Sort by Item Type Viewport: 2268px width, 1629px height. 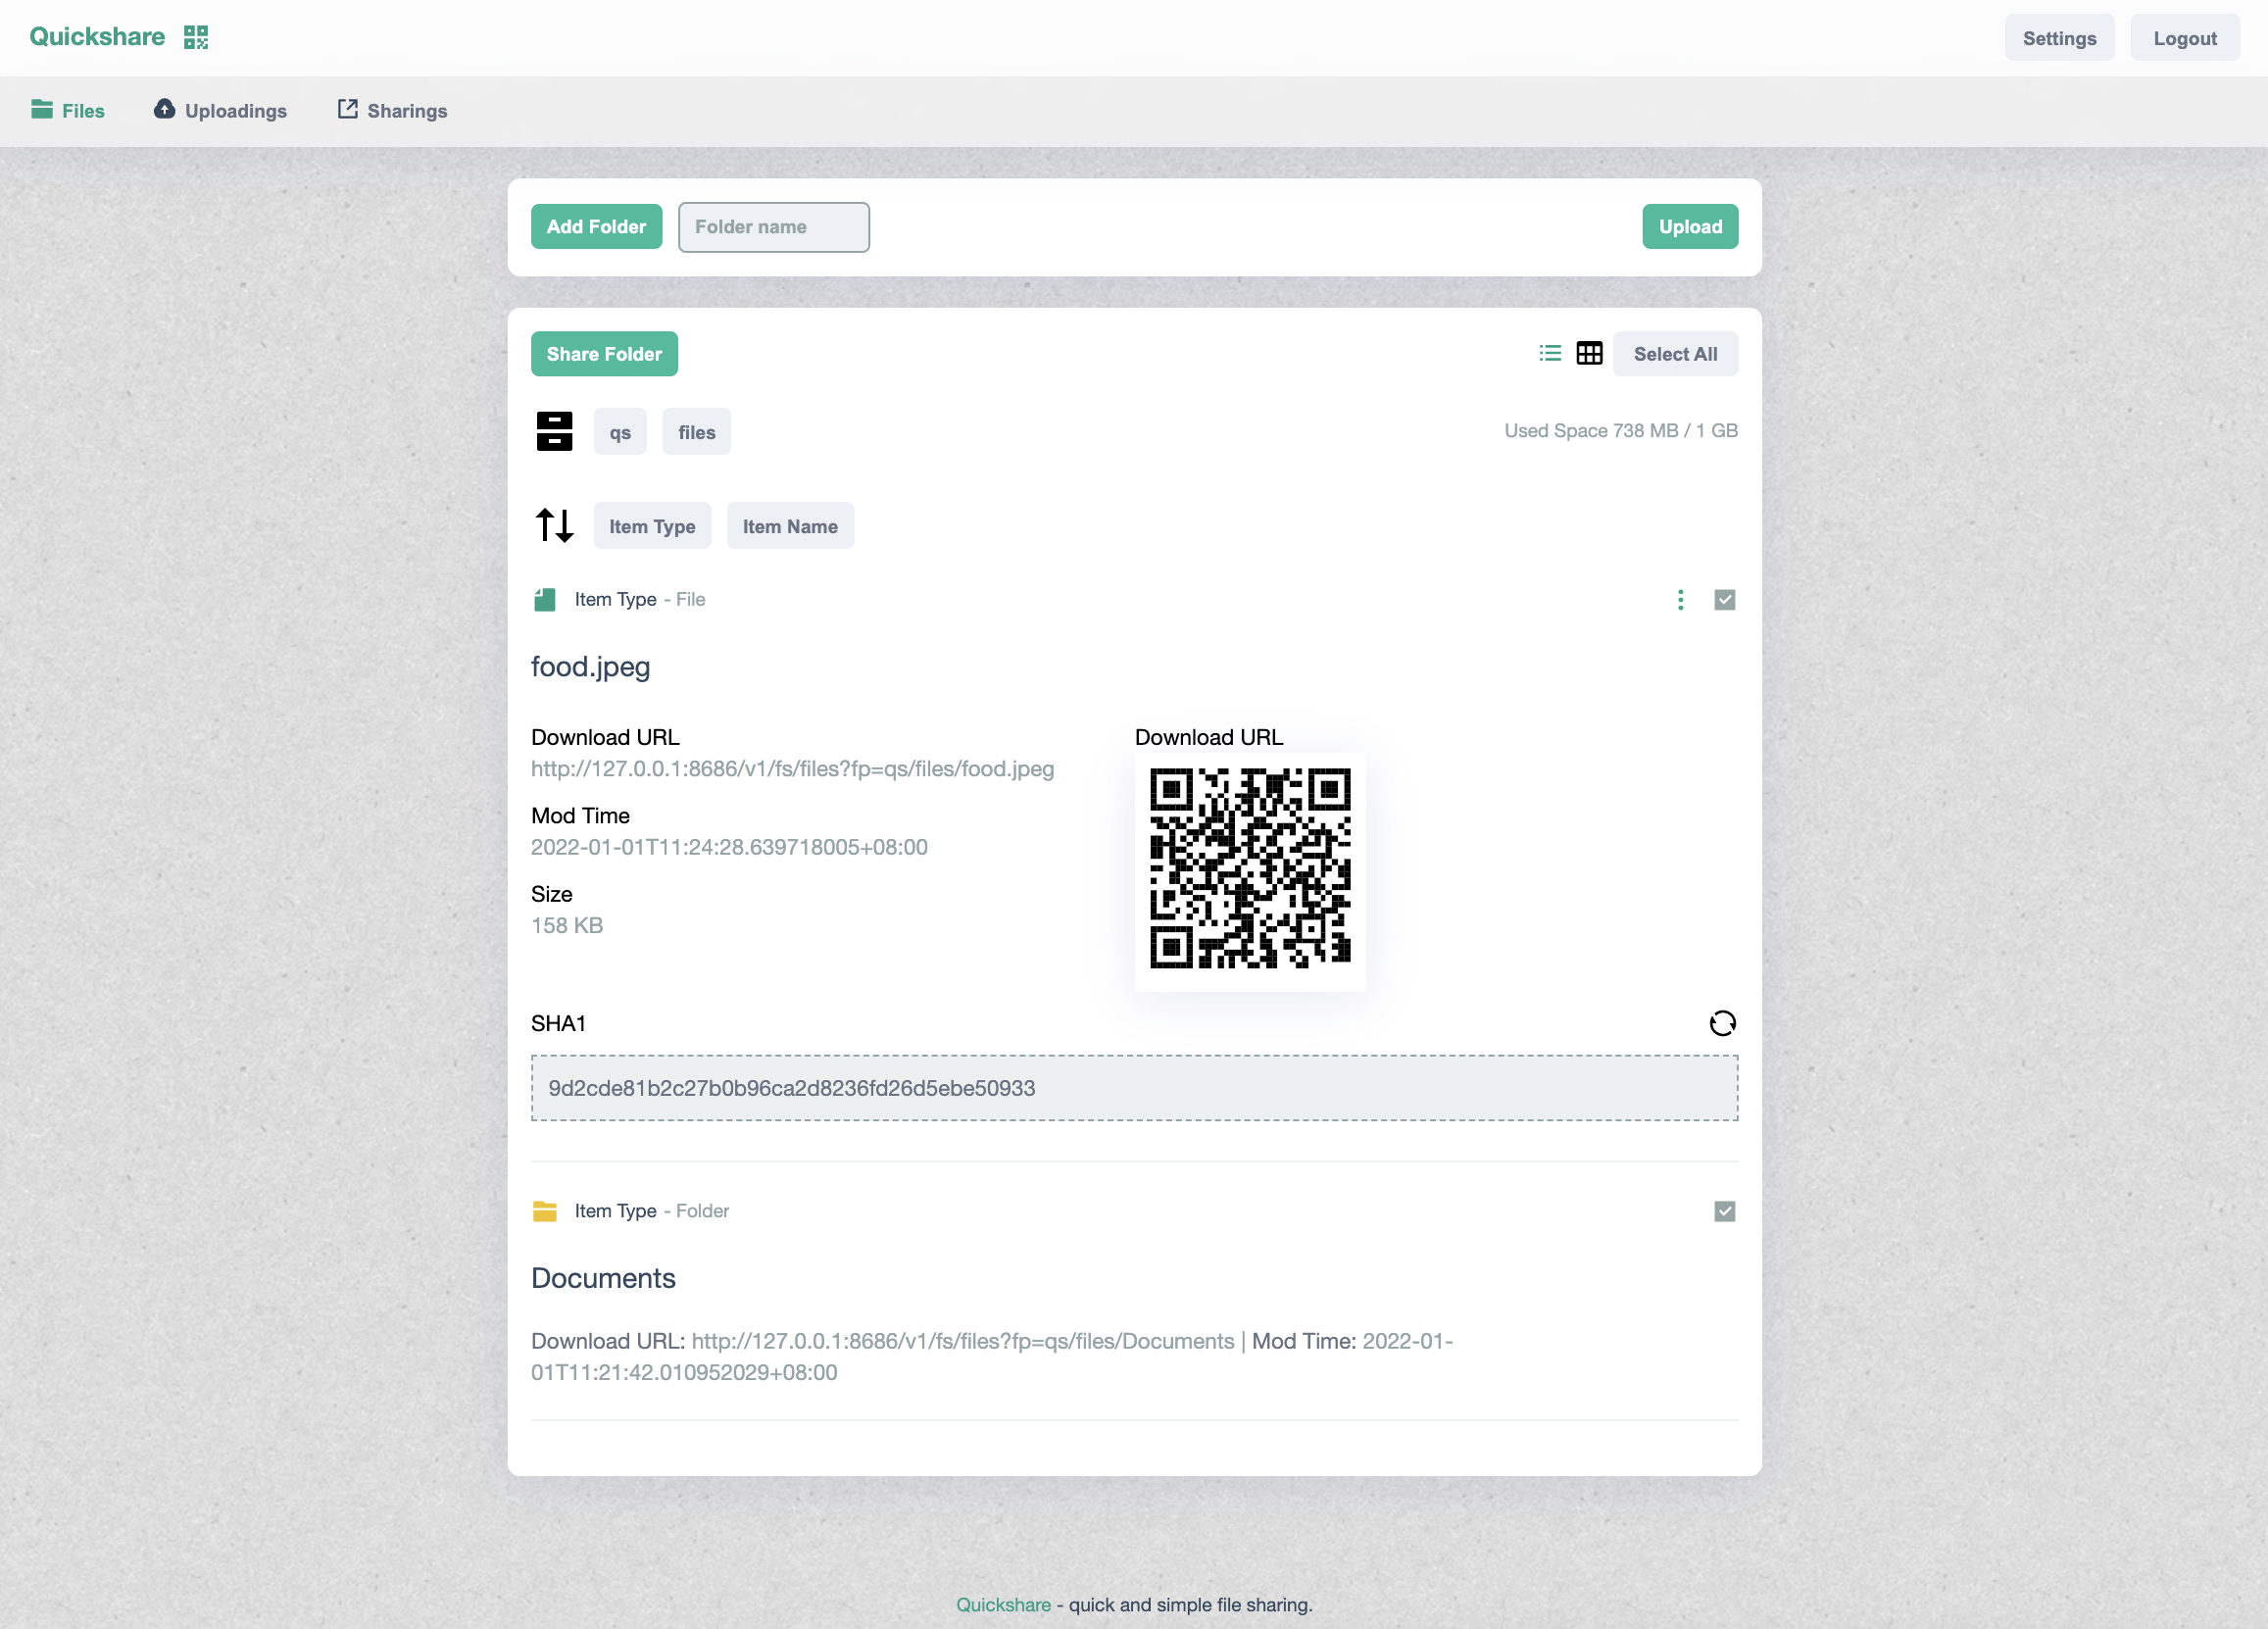pos(652,526)
